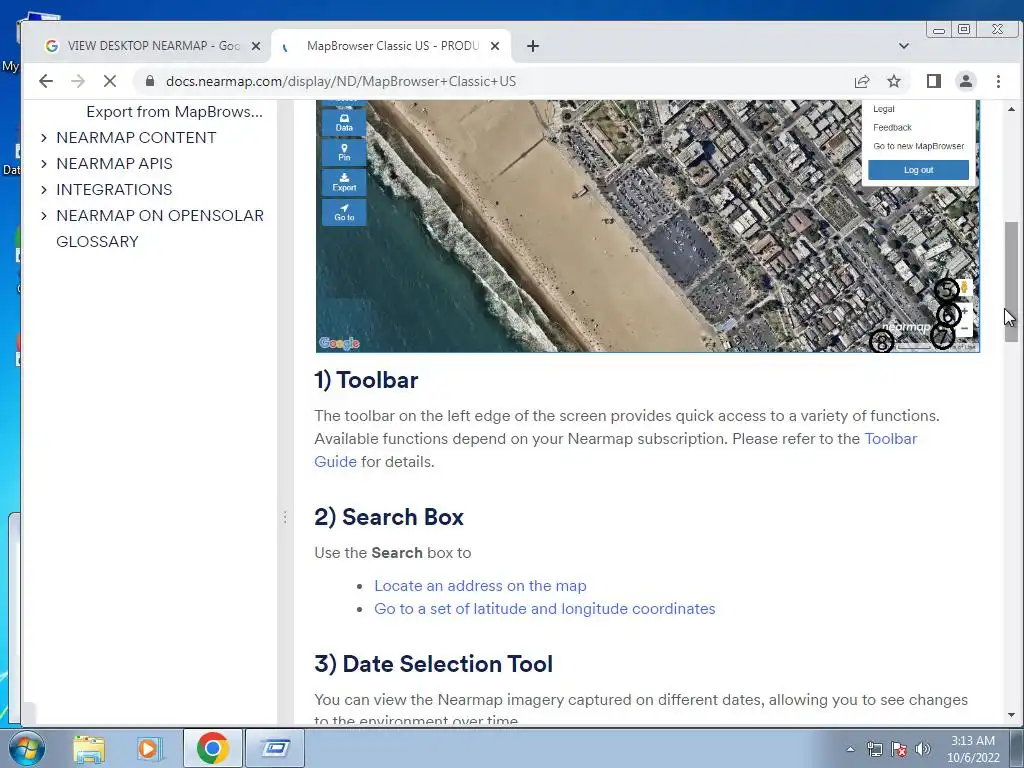Open the volume control in the tray
The image size is (1024, 768).
pos(923,749)
